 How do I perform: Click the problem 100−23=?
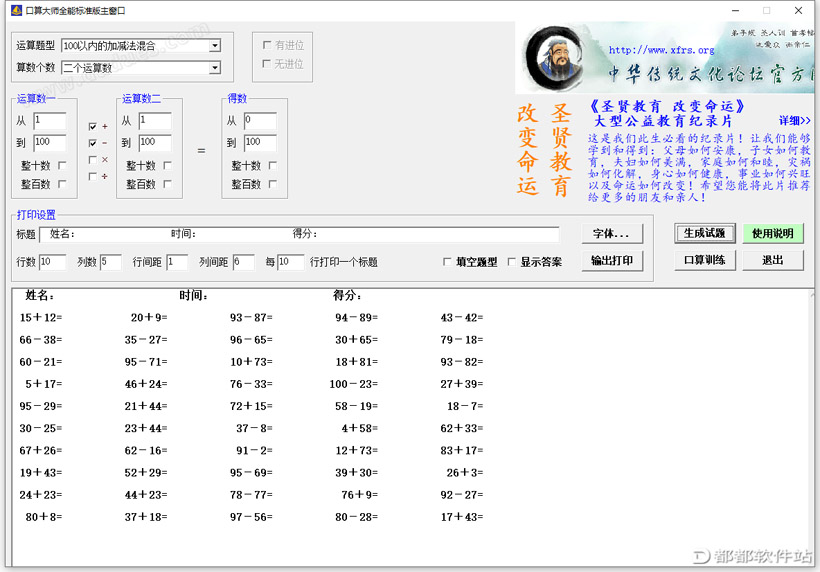[354, 384]
